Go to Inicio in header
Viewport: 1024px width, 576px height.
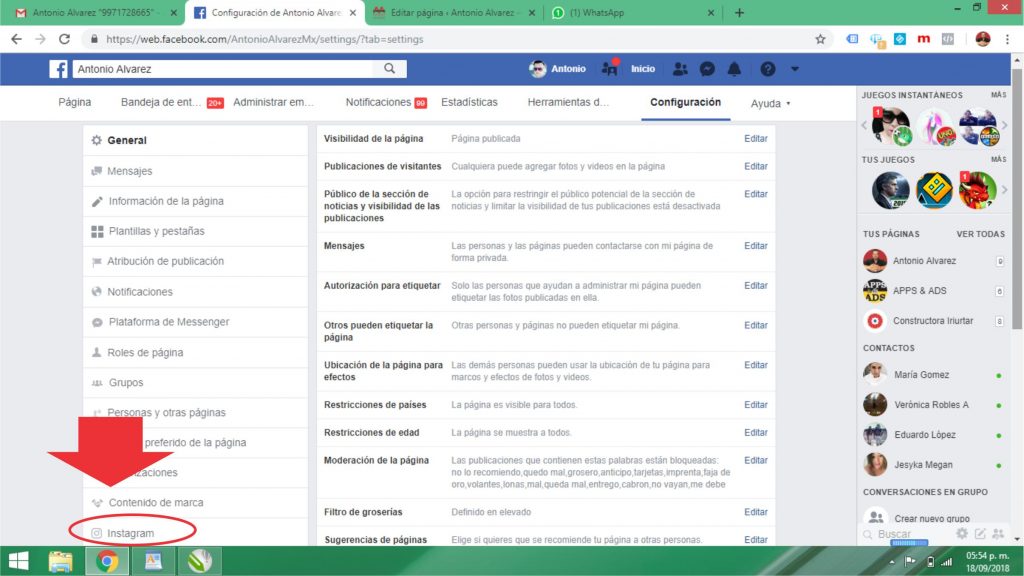tap(643, 69)
